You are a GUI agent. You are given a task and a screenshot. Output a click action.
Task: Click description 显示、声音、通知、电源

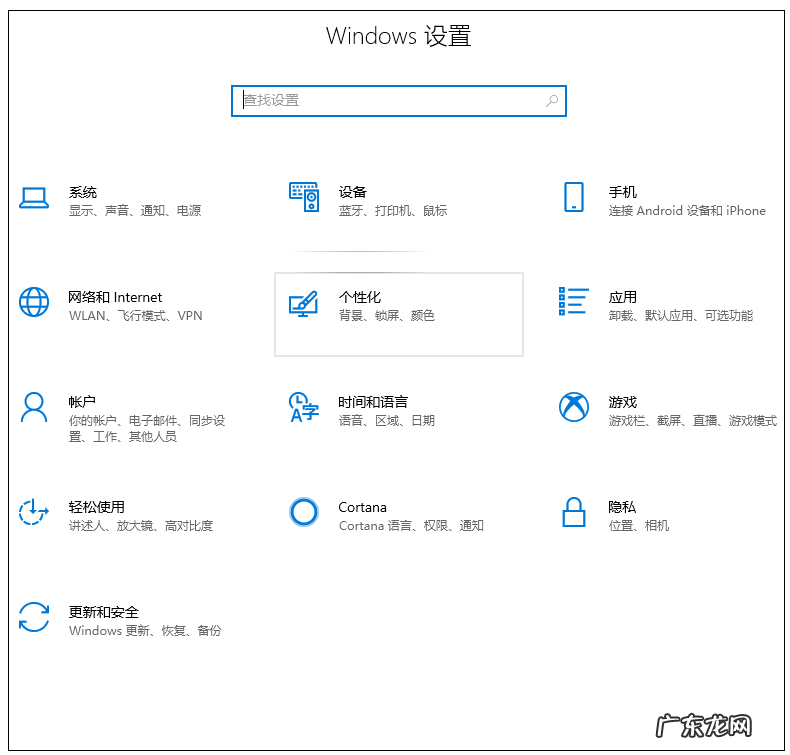135,211
